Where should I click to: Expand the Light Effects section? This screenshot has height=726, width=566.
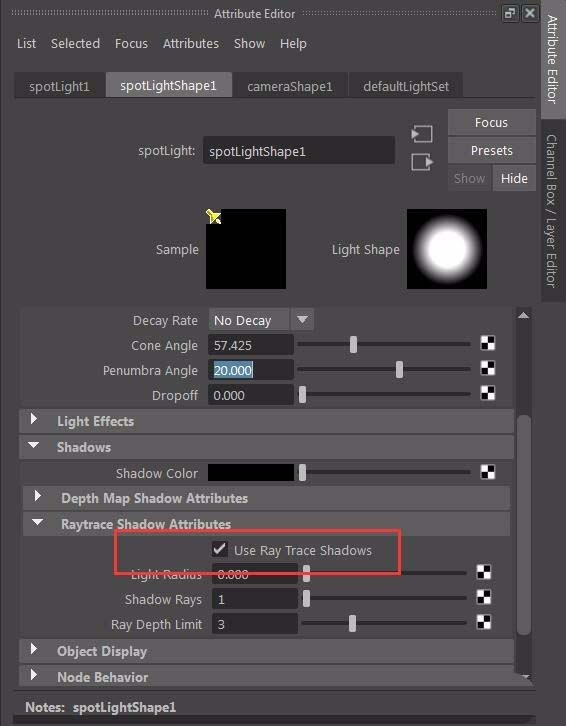[34, 419]
